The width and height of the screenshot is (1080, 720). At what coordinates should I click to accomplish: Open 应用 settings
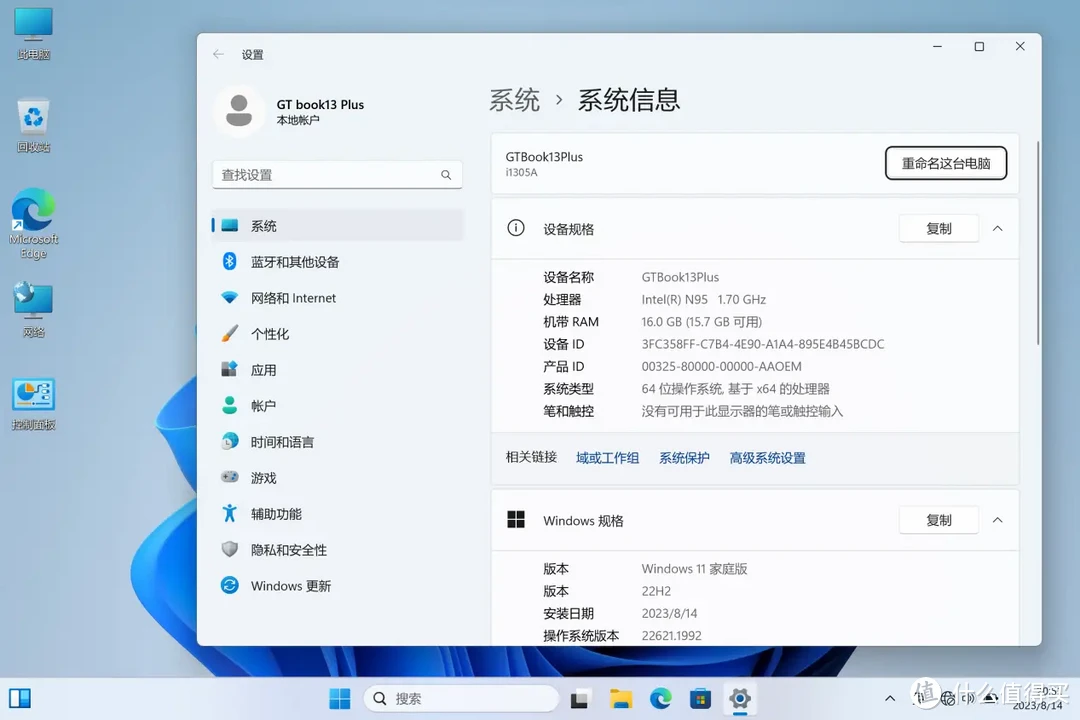(x=338, y=370)
